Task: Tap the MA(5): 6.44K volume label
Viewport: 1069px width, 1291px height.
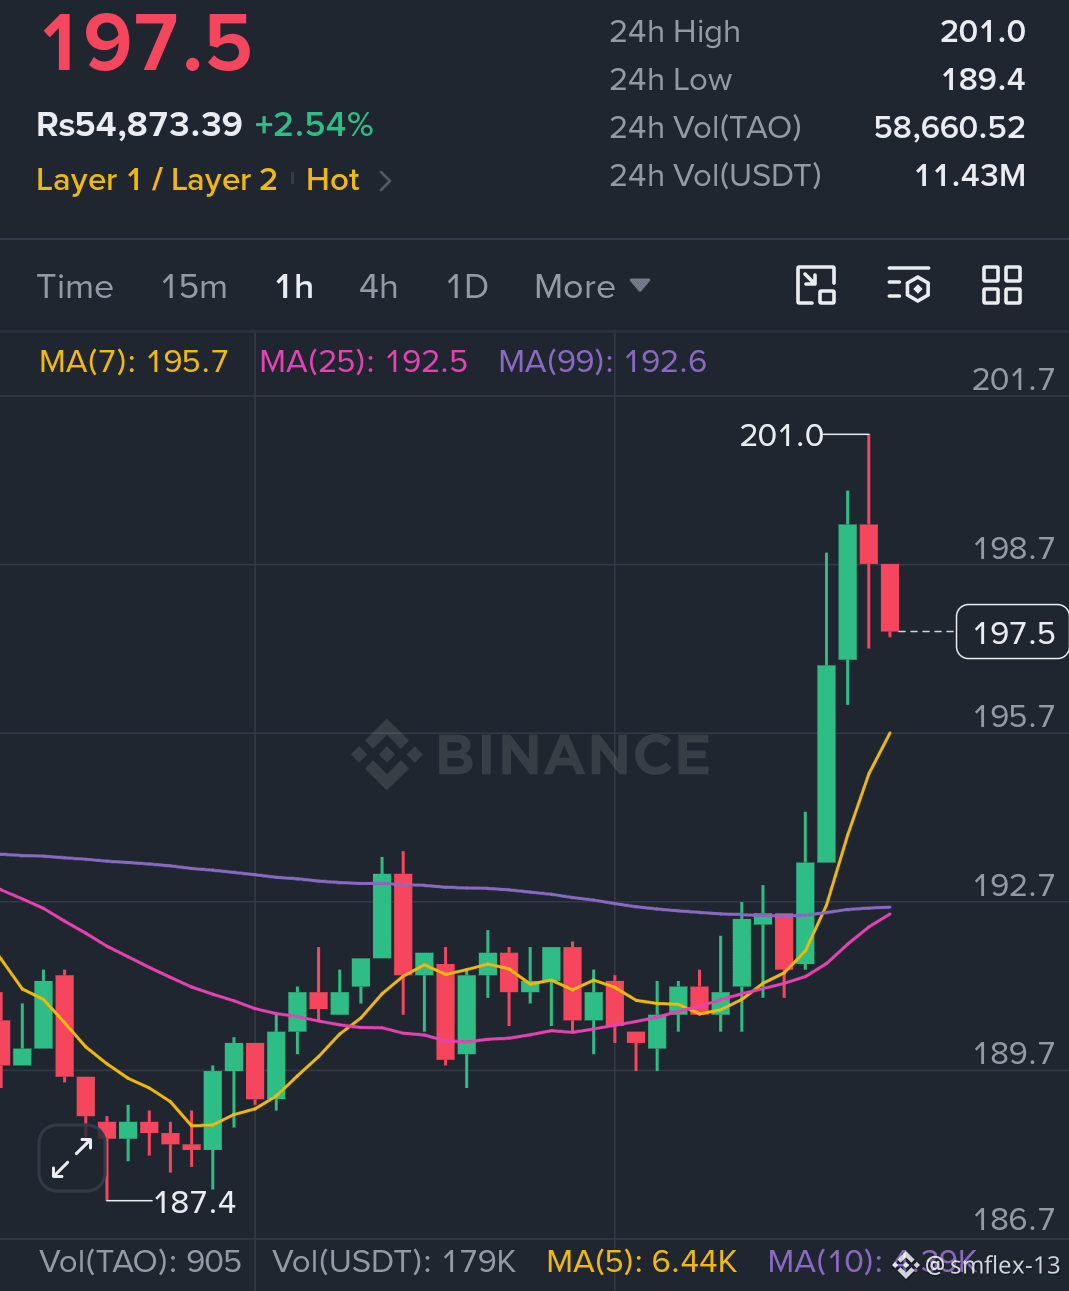Action: tap(642, 1262)
